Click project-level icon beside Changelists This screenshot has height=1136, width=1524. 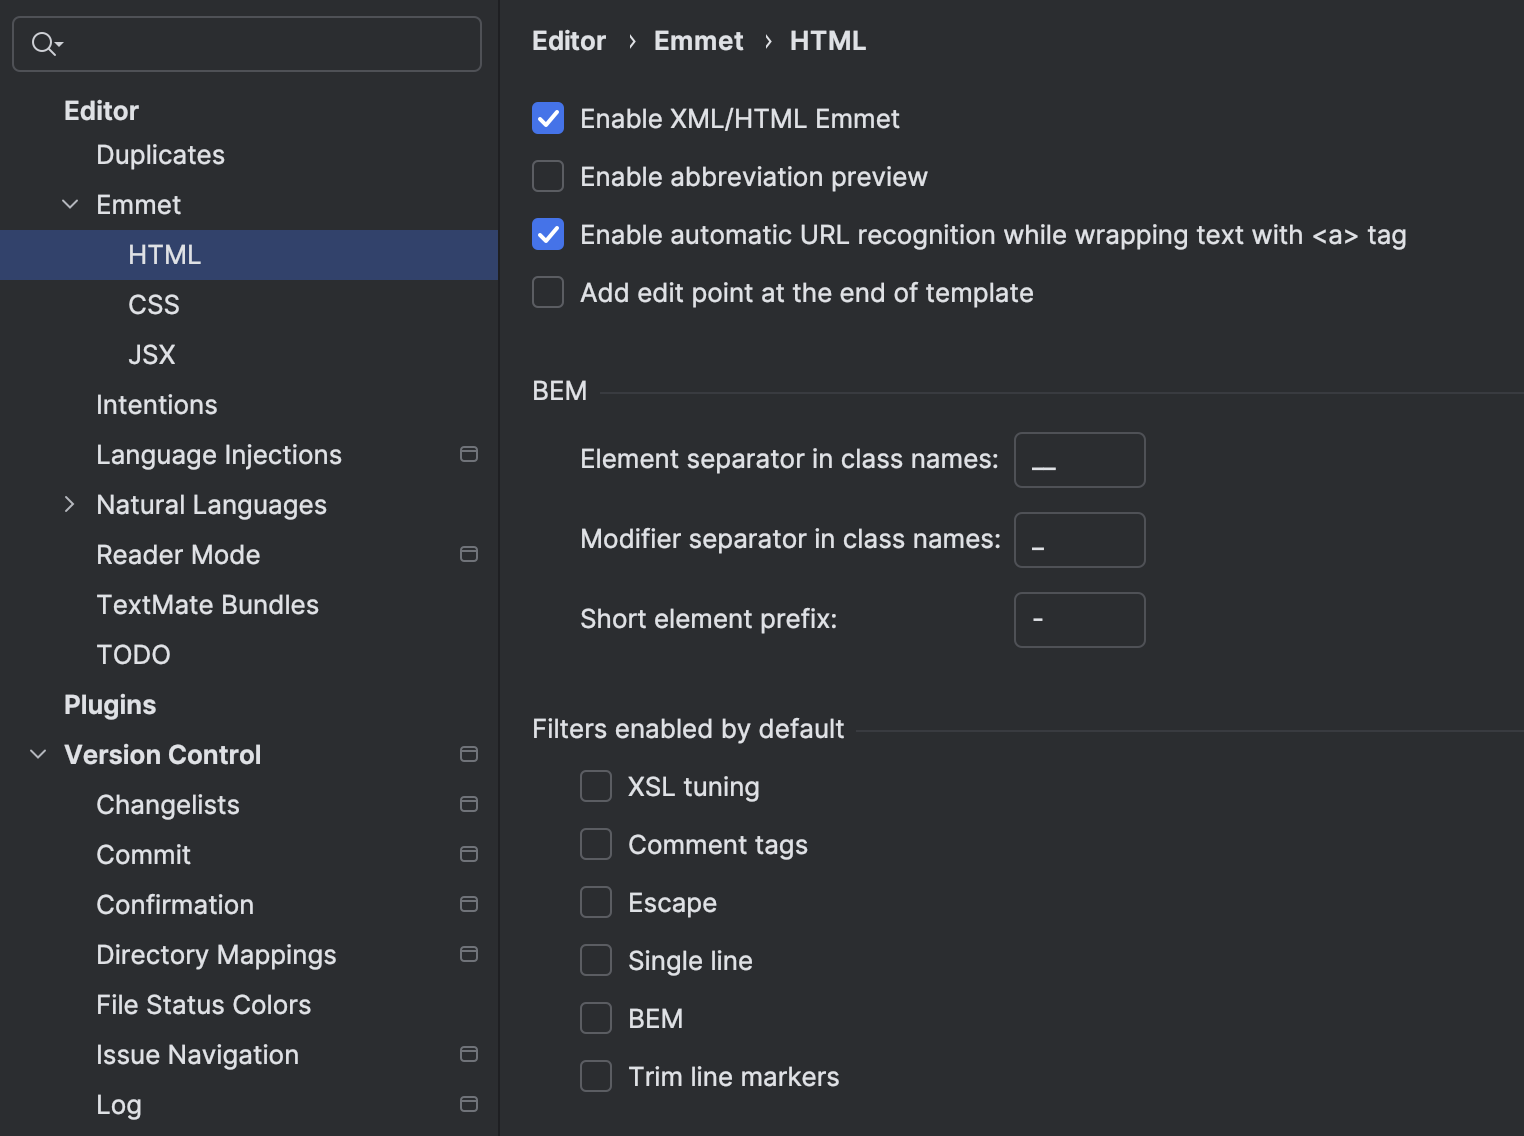click(468, 804)
